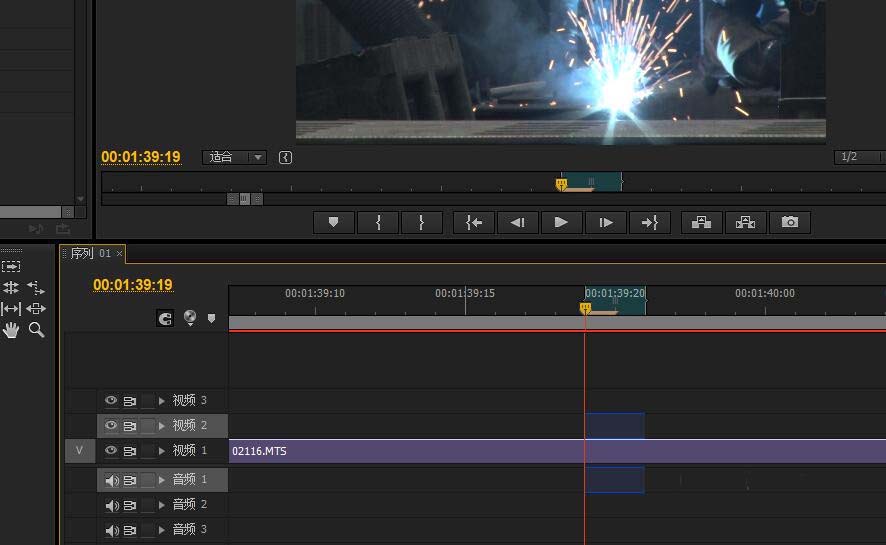Lock the 视频 3 track checkbox

pyautogui.click(x=147, y=401)
